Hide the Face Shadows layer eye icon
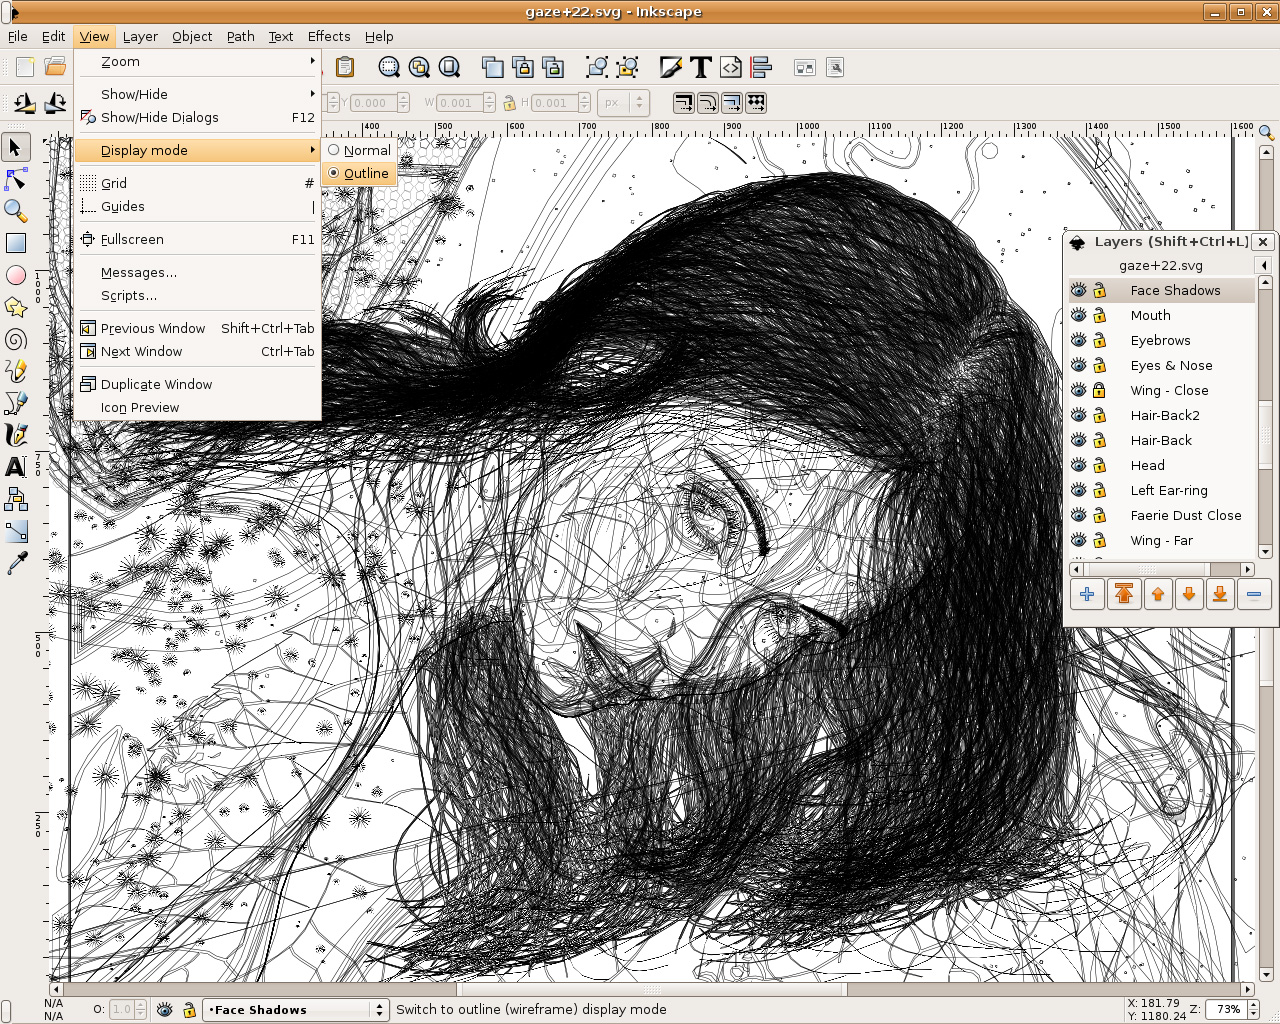The width and height of the screenshot is (1280, 1024). click(1078, 290)
